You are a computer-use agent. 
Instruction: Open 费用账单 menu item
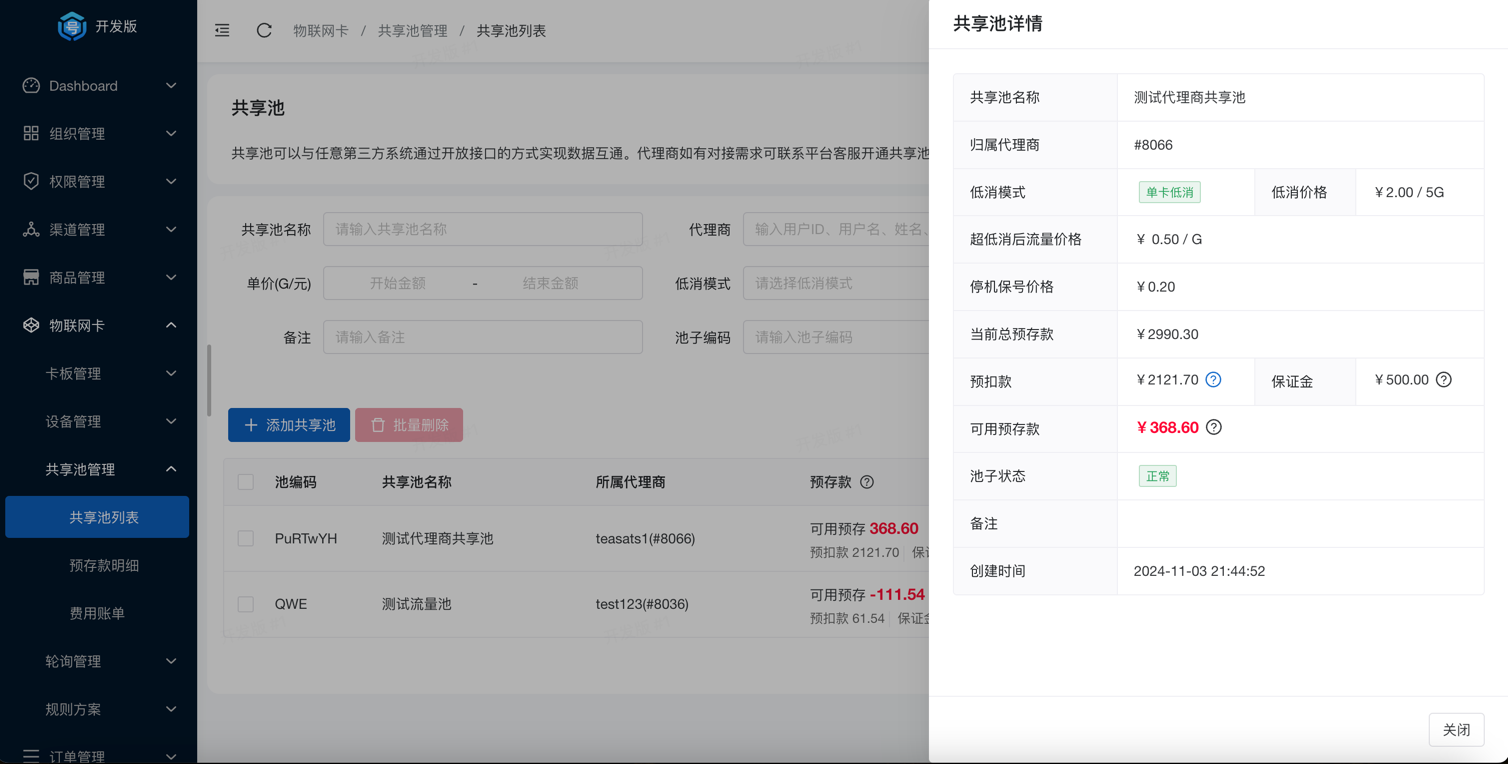point(97,614)
